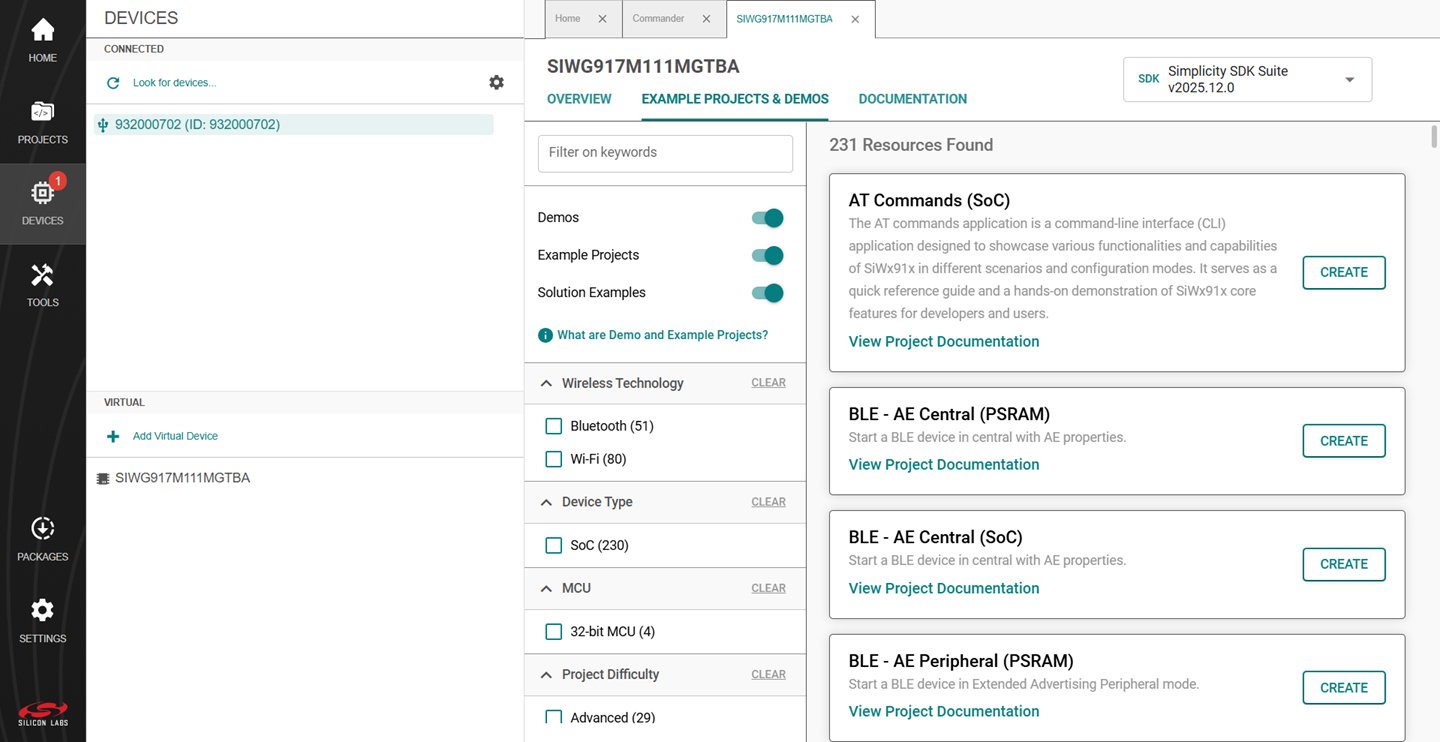The width and height of the screenshot is (1440, 742).
Task: Open BLE - AE Central project documentation link
Action: tap(943, 464)
